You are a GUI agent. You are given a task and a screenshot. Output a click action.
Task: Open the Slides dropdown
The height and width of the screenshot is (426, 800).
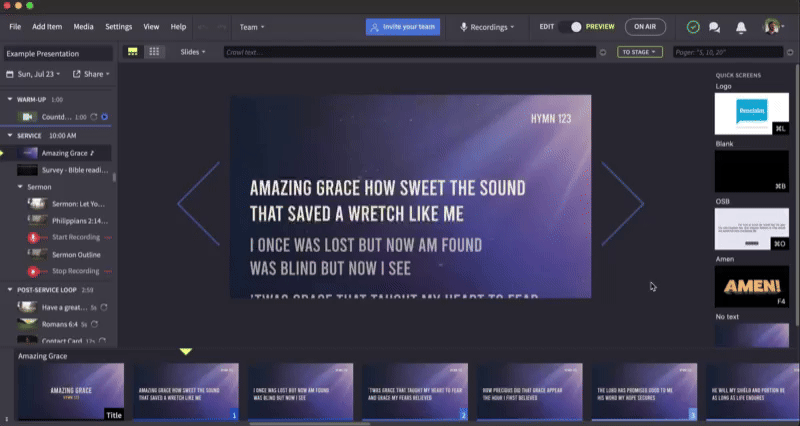pos(193,52)
